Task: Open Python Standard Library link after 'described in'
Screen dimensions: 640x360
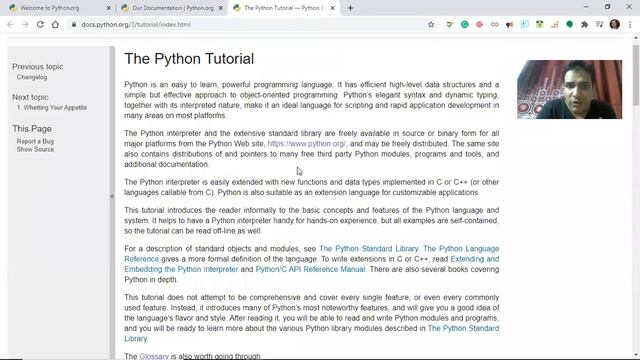Action: coord(463,328)
